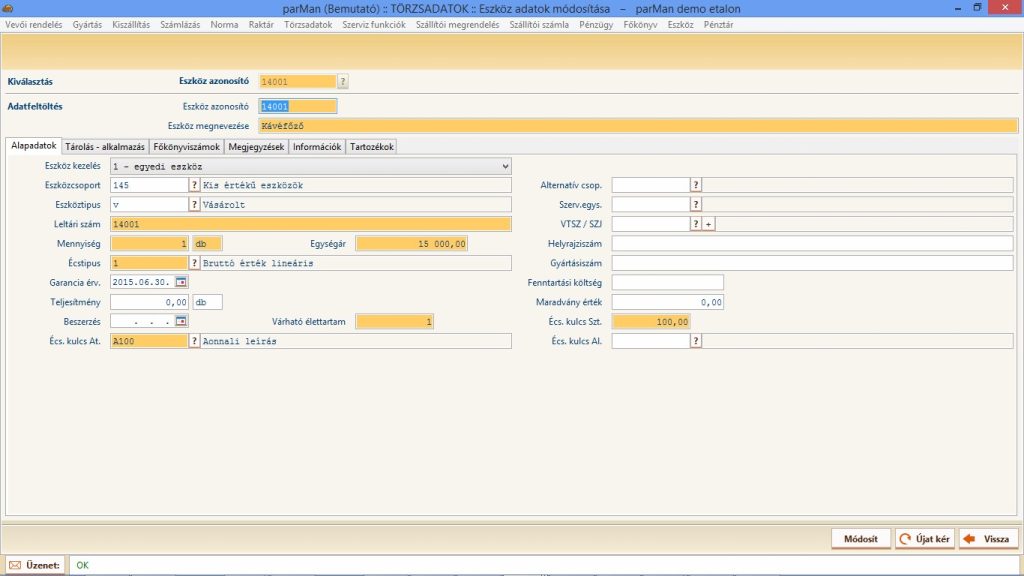Open the Vevői rendelés menu
This screenshot has width=1024, height=576.
[x=34, y=25]
